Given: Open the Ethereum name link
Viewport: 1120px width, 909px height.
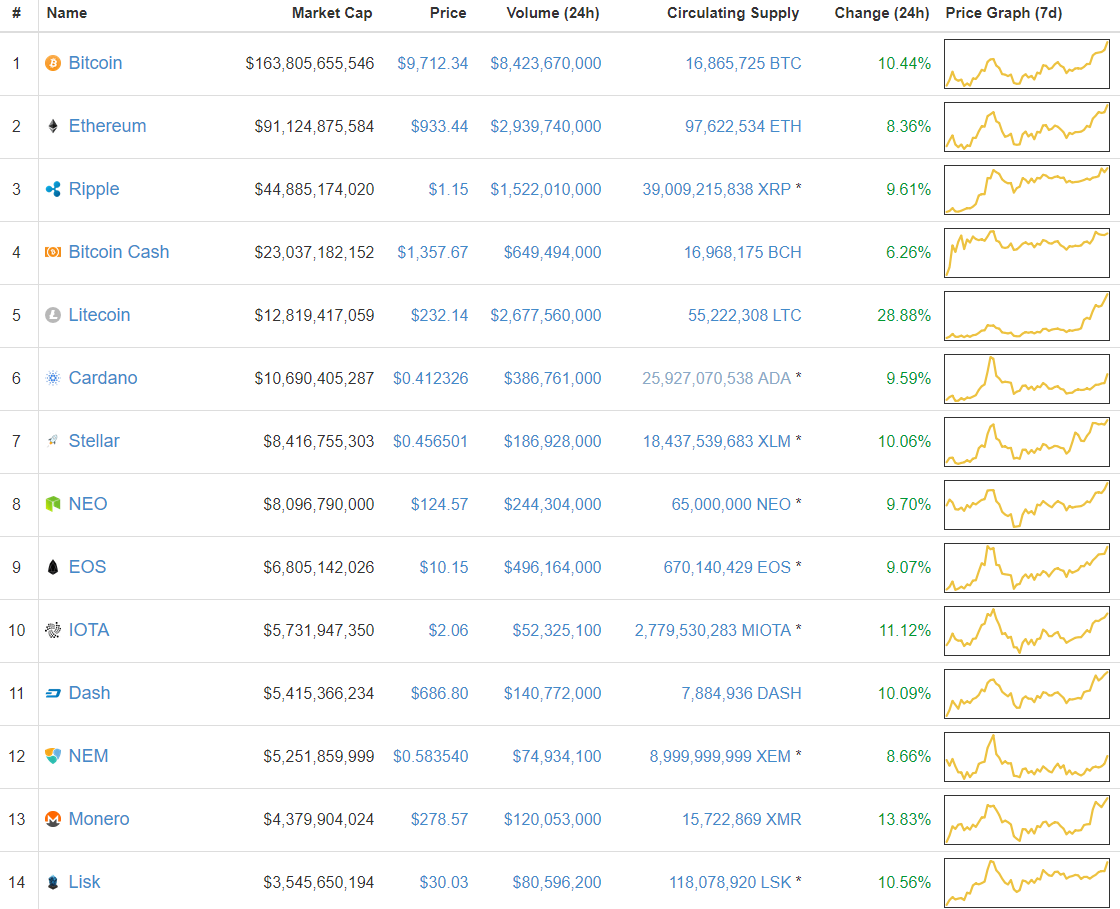Looking at the screenshot, I should [107, 126].
